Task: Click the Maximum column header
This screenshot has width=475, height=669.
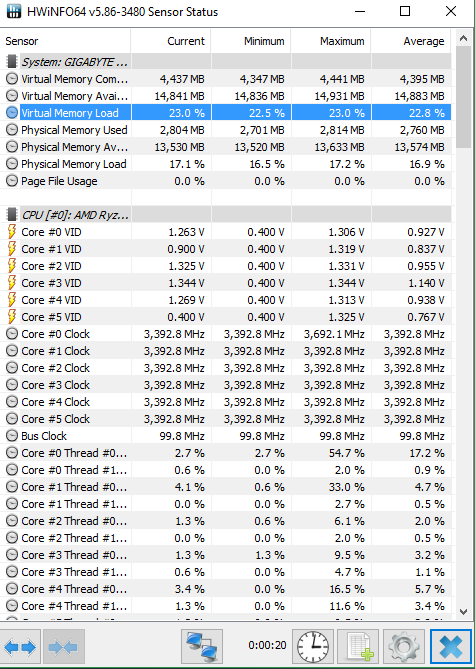Action: point(331,41)
